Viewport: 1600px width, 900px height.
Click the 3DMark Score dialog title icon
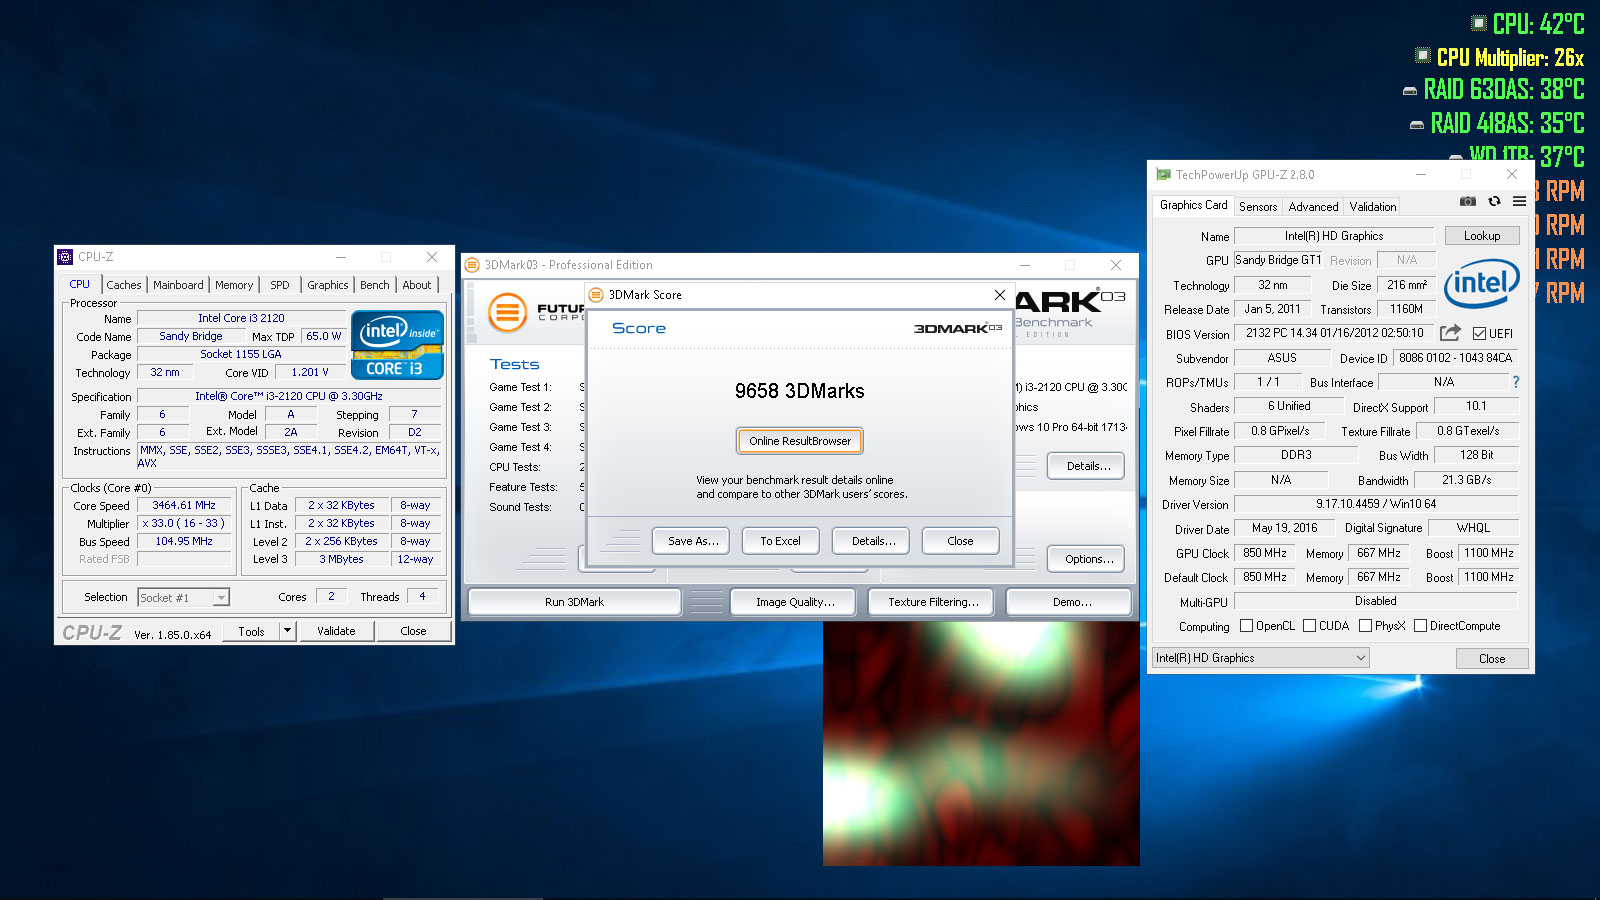[x=596, y=295]
